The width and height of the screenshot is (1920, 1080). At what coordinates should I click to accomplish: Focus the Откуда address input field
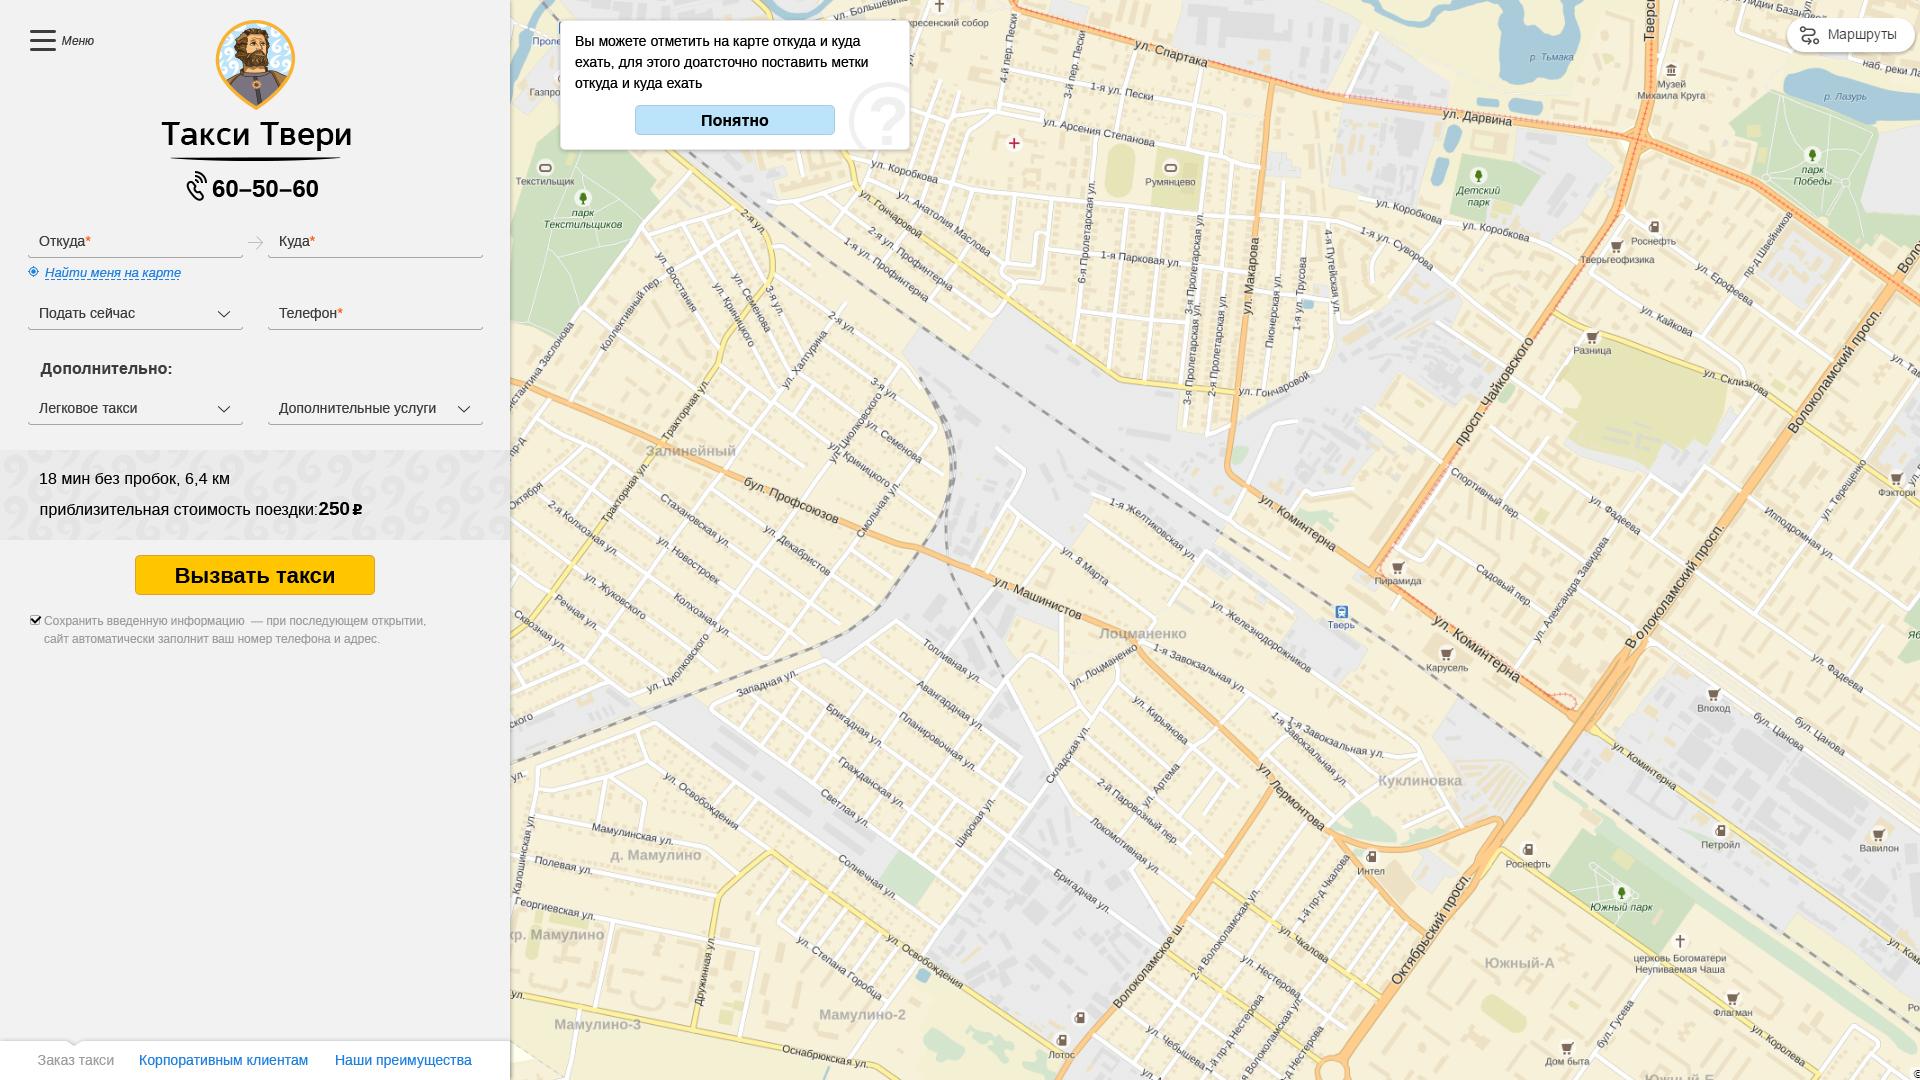(135, 242)
